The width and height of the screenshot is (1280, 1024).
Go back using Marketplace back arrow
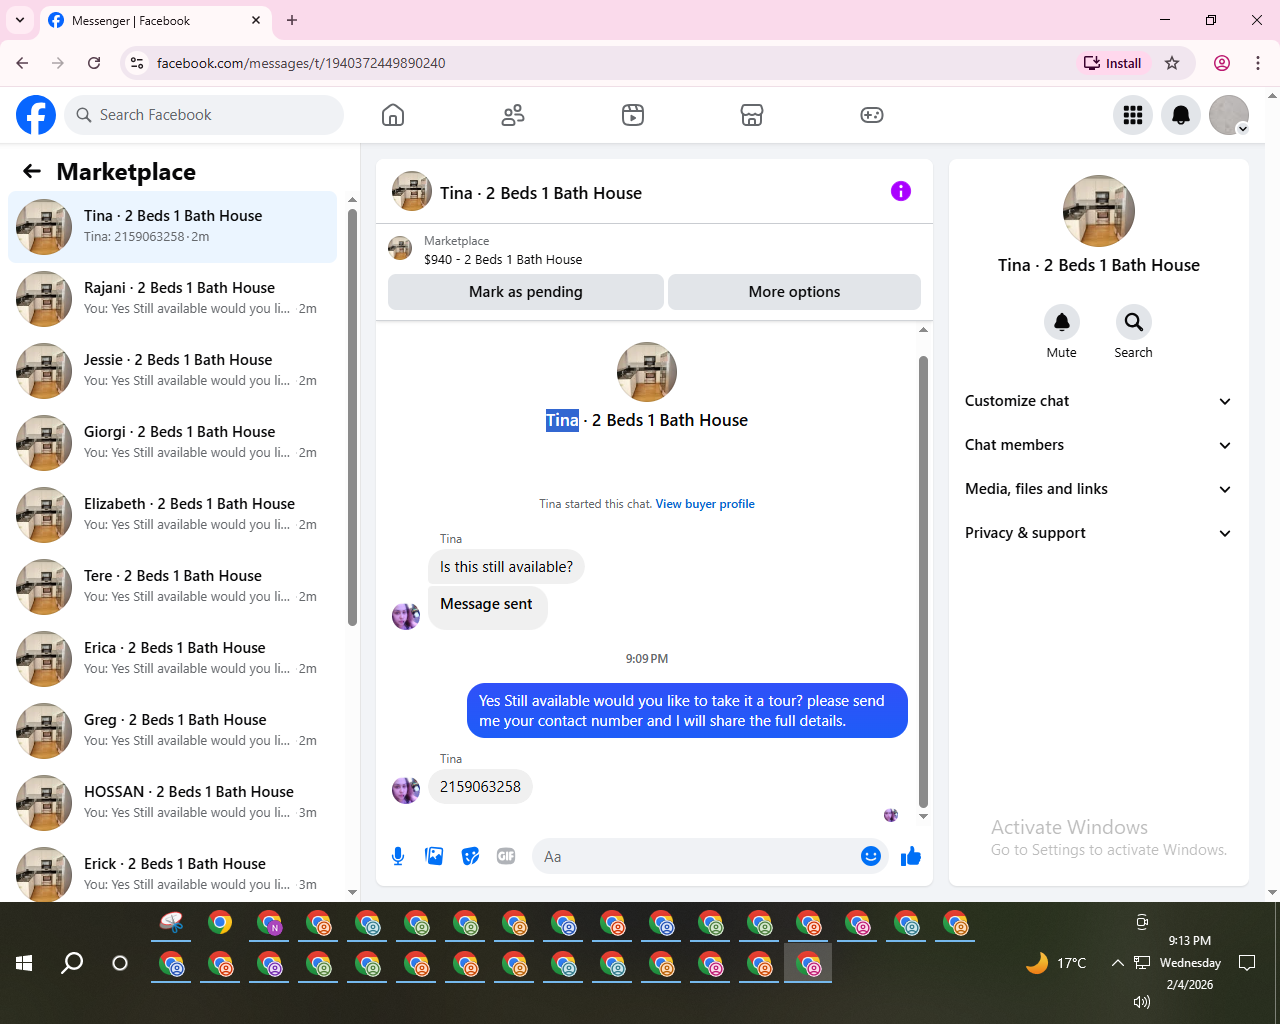coord(32,171)
